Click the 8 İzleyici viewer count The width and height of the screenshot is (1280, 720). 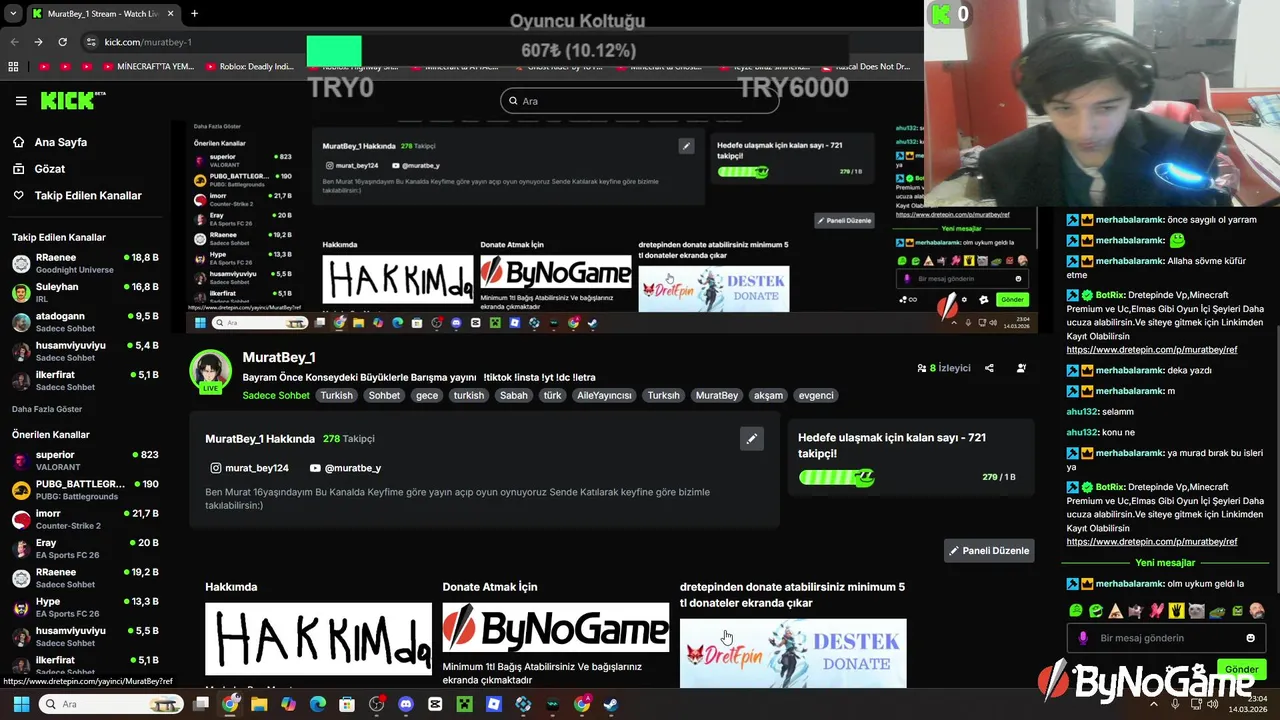click(x=944, y=368)
